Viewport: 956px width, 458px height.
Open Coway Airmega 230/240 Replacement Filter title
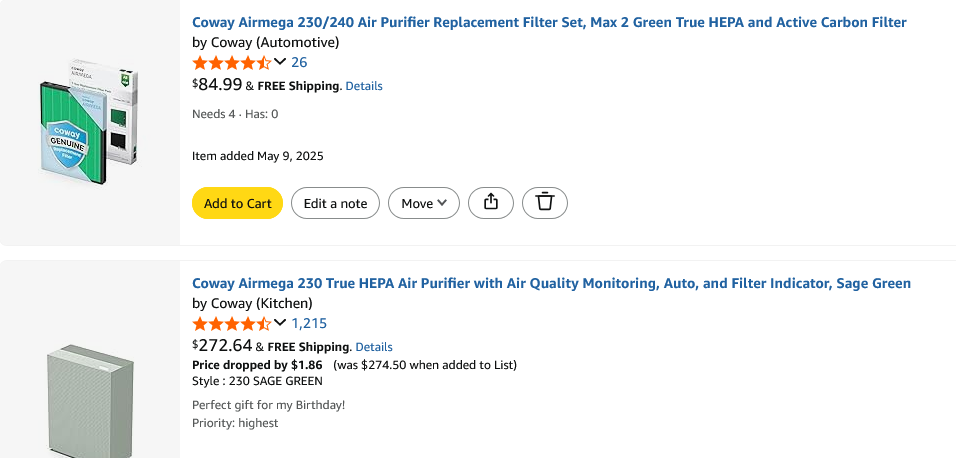(549, 23)
